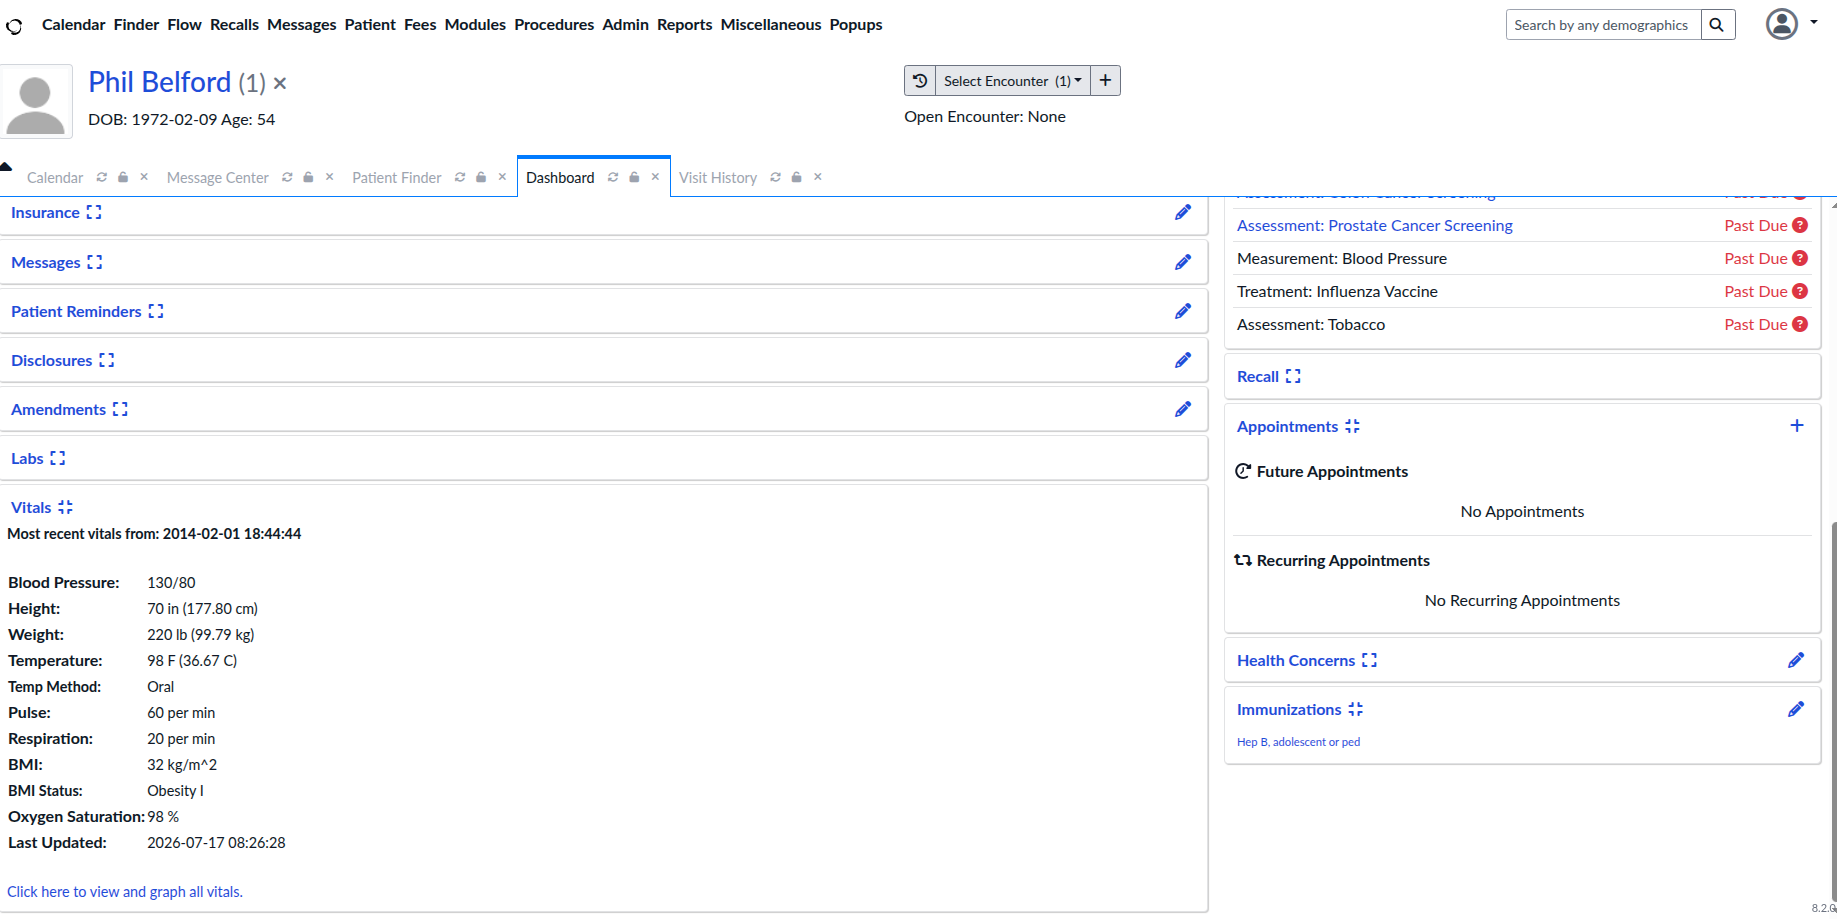Edit Insurance section with pencil icon
Viewport: 1837px width, 919px height.
[x=1183, y=212]
